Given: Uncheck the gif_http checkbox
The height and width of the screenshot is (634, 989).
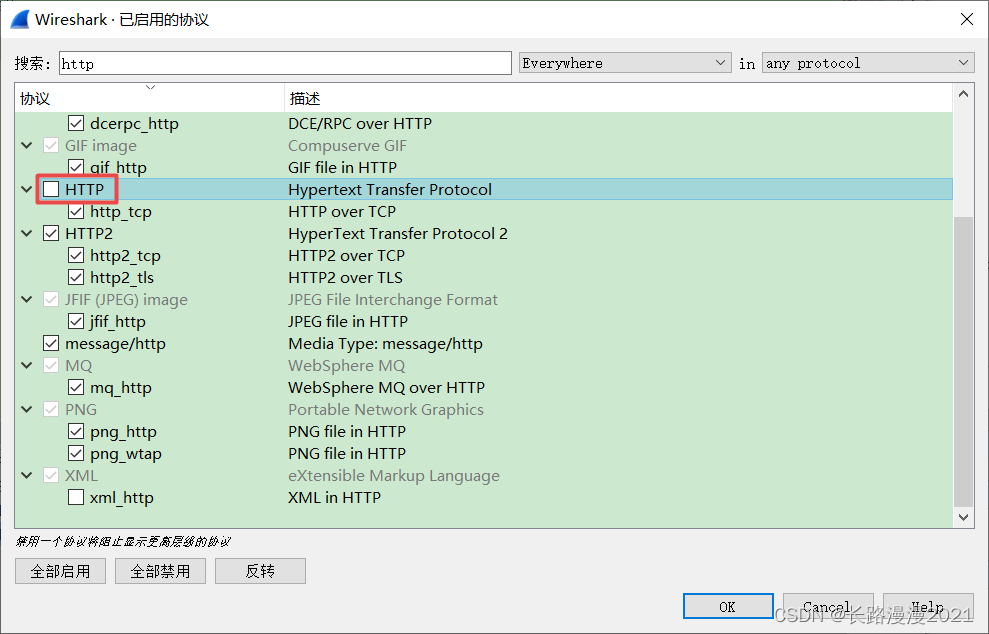Looking at the screenshot, I should click(x=76, y=167).
